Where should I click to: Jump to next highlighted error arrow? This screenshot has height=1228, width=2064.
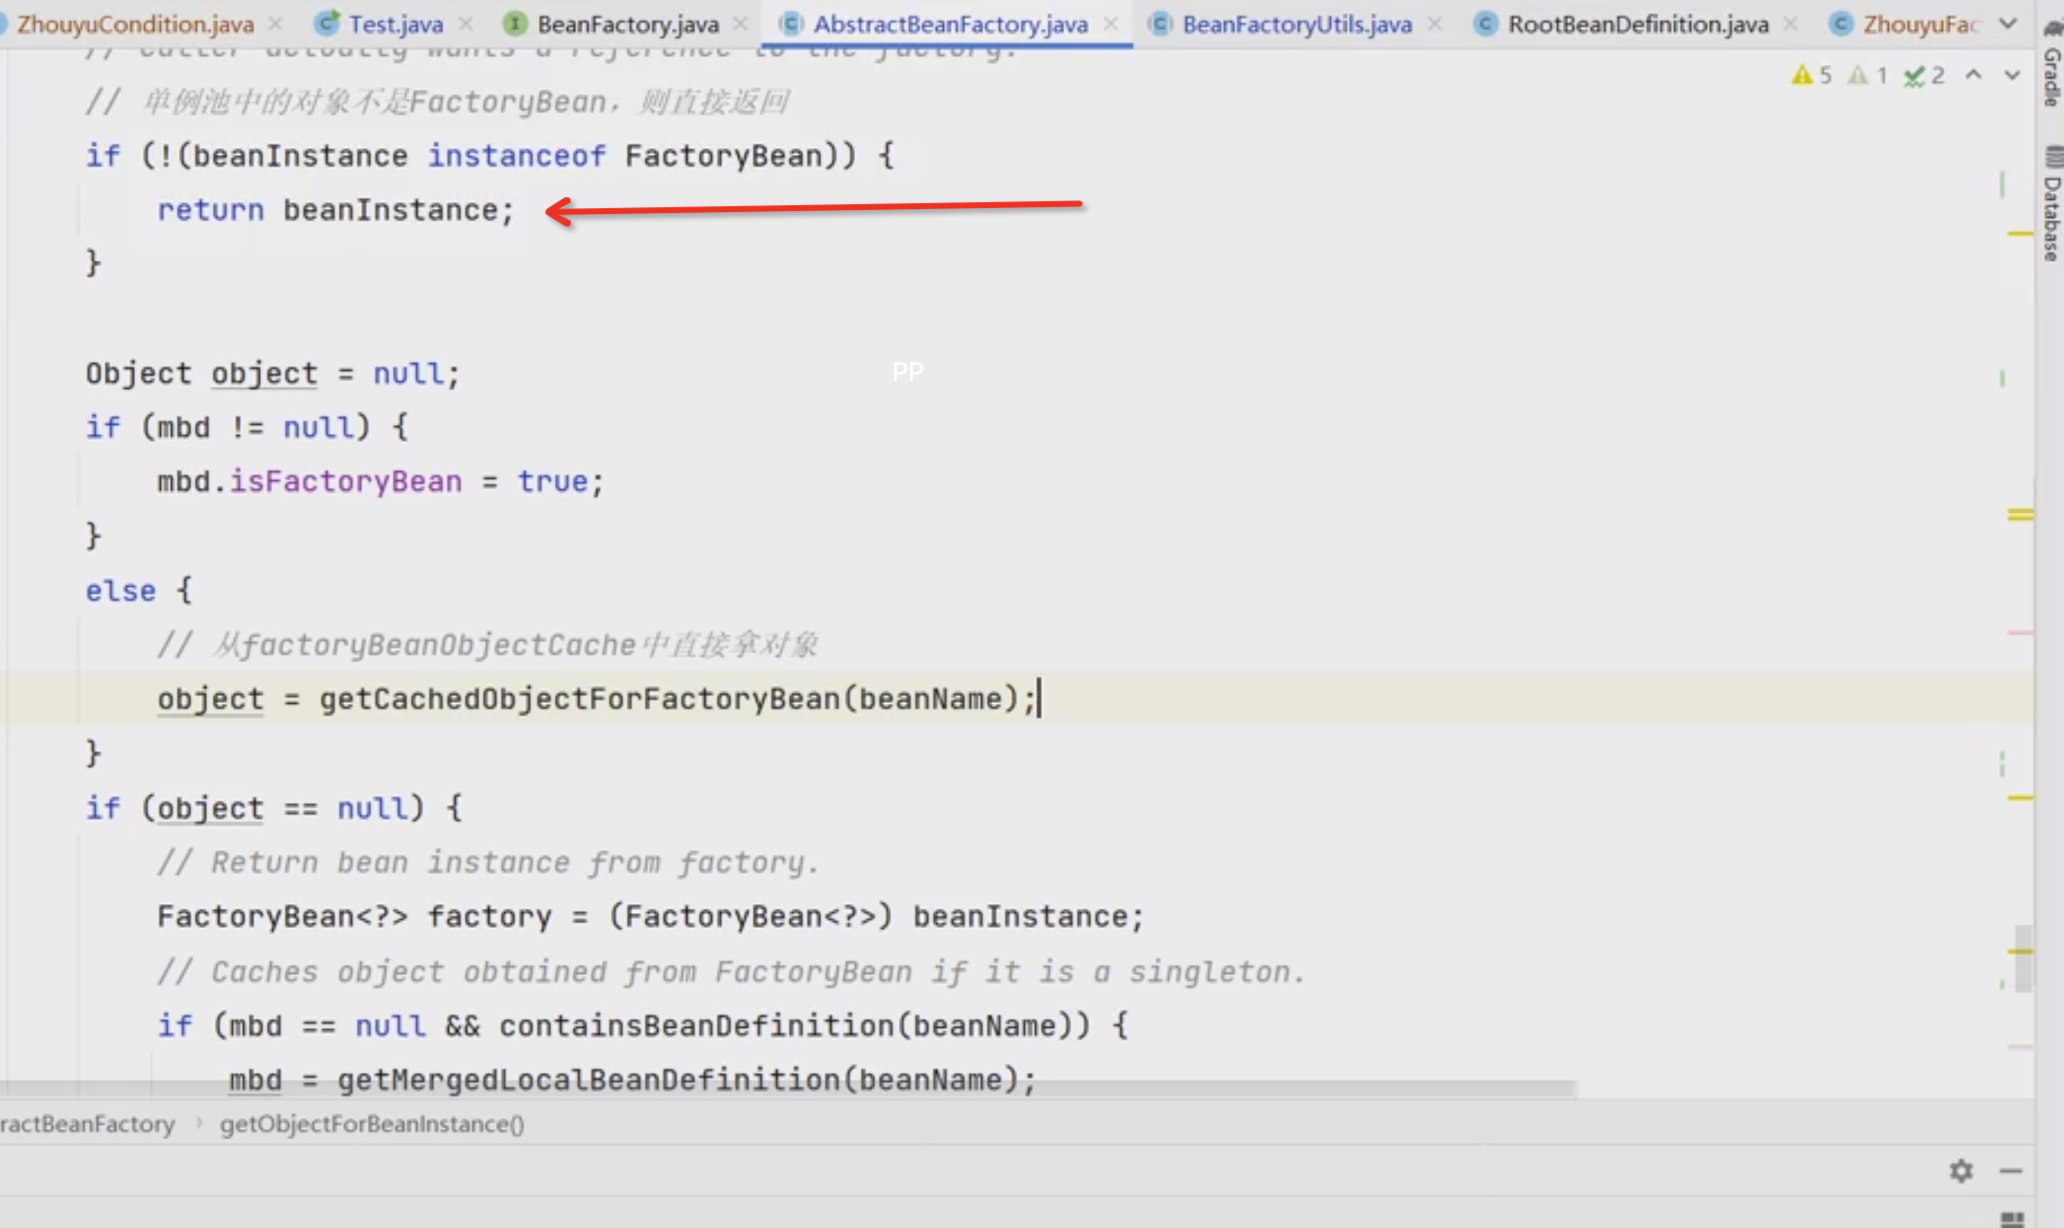[x=2012, y=75]
